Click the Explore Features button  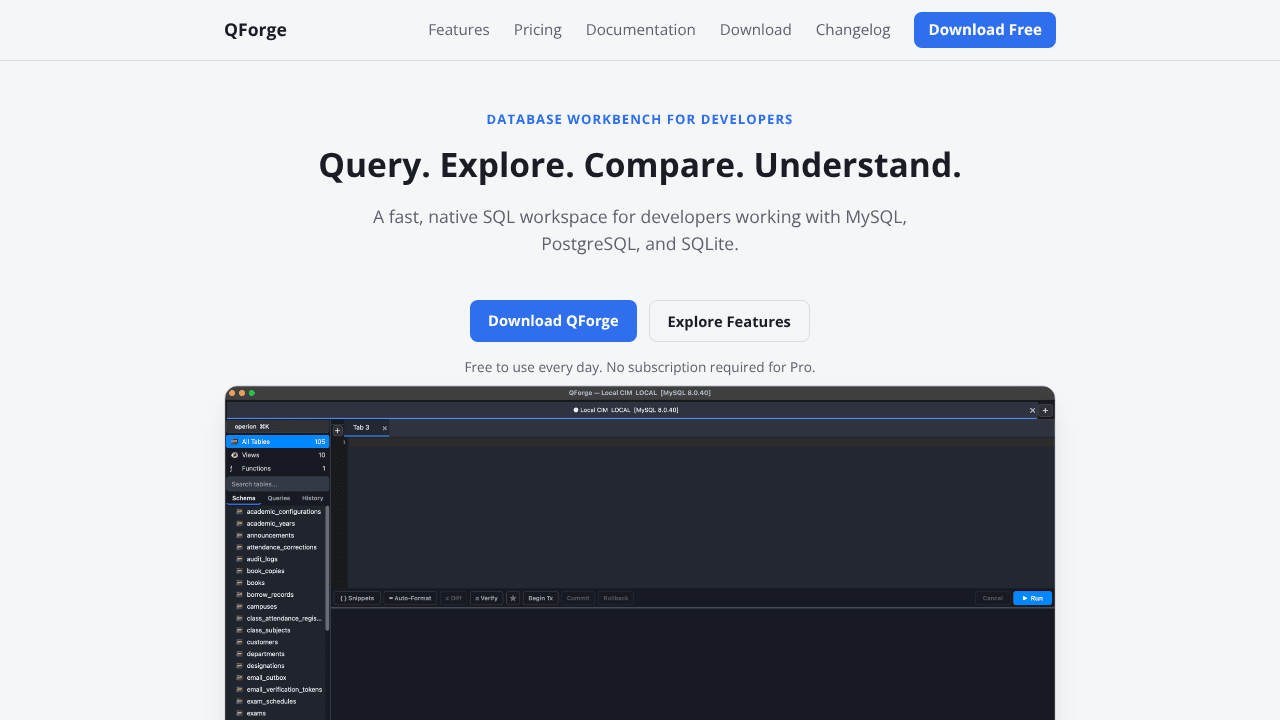729,321
